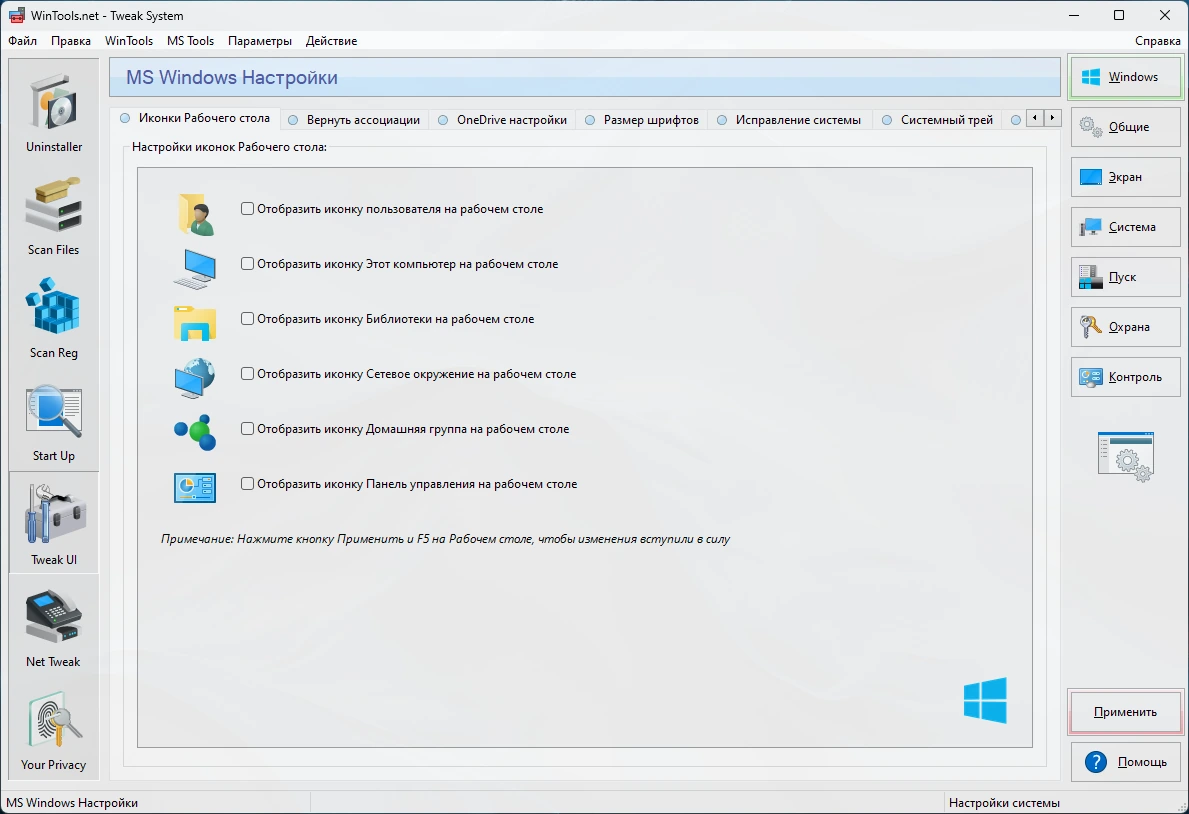Viewport: 1189px width, 814px height.
Task: Open the 'Вернуть ассоциации' tab
Action: [354, 120]
